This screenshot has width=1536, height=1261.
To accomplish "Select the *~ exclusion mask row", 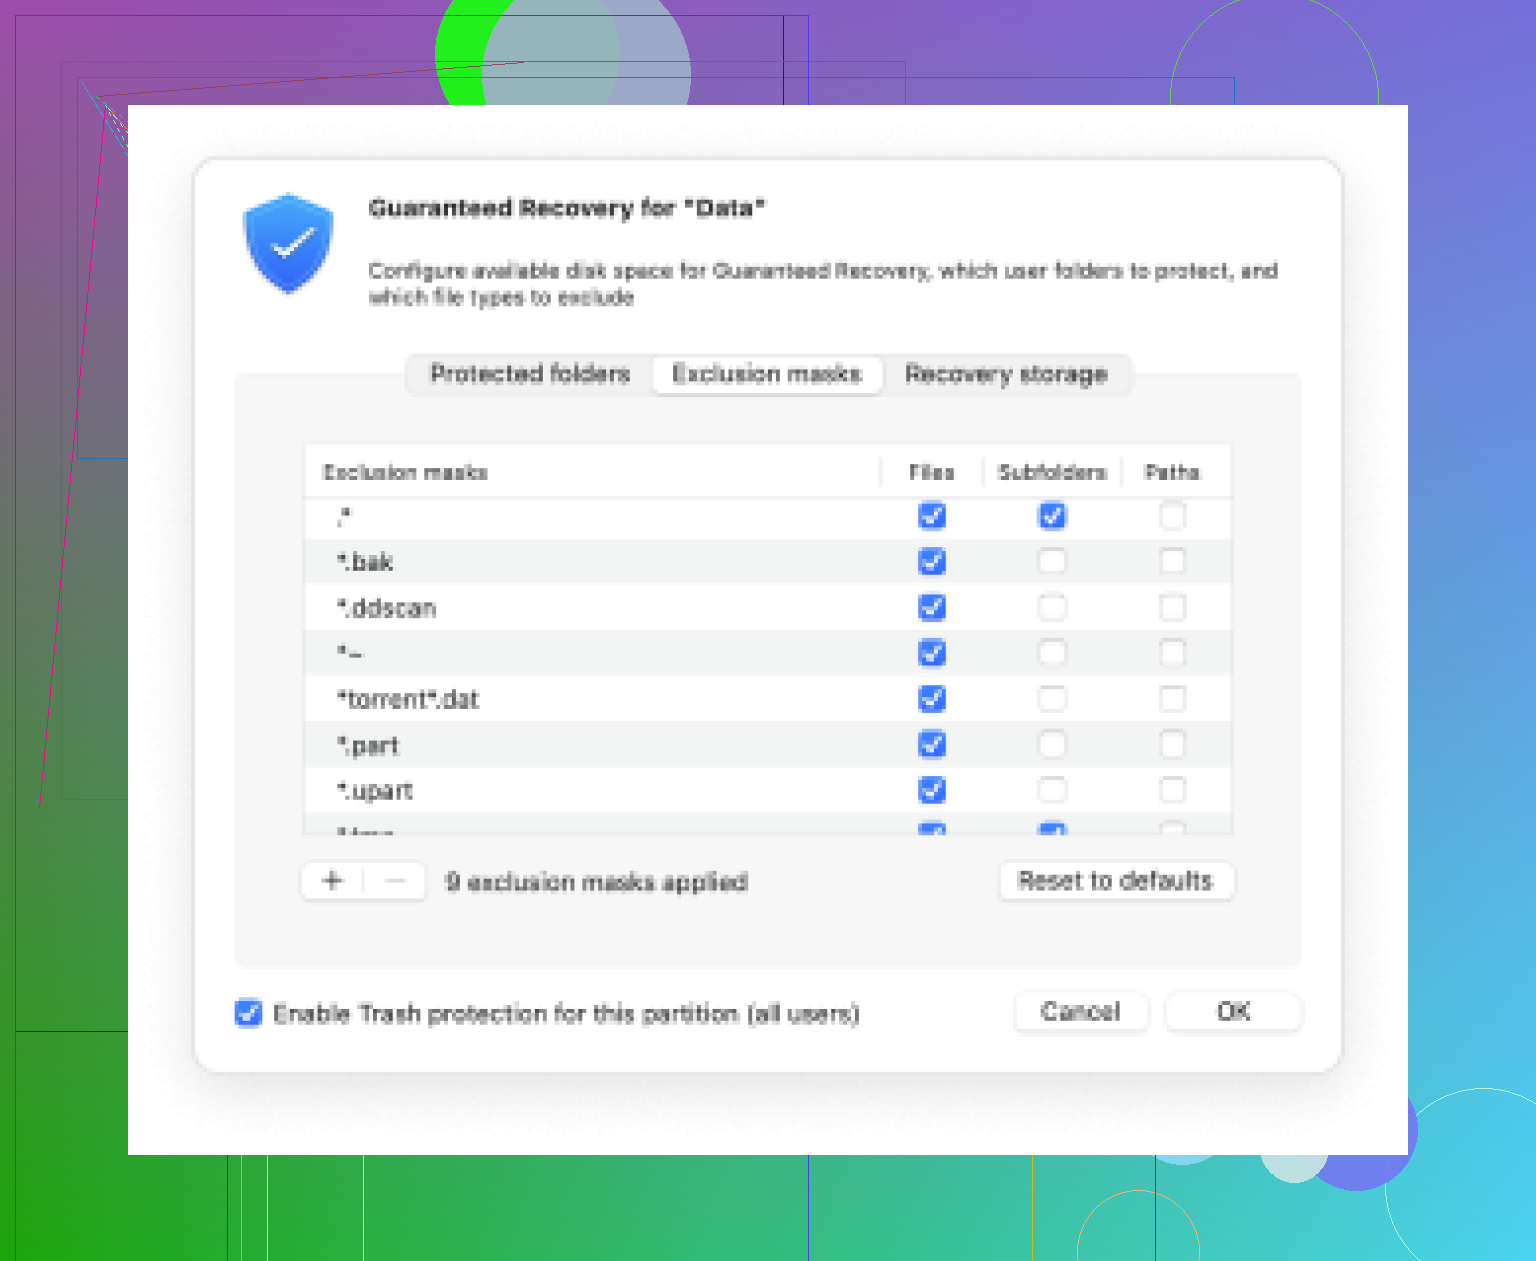I will tap(600, 654).
